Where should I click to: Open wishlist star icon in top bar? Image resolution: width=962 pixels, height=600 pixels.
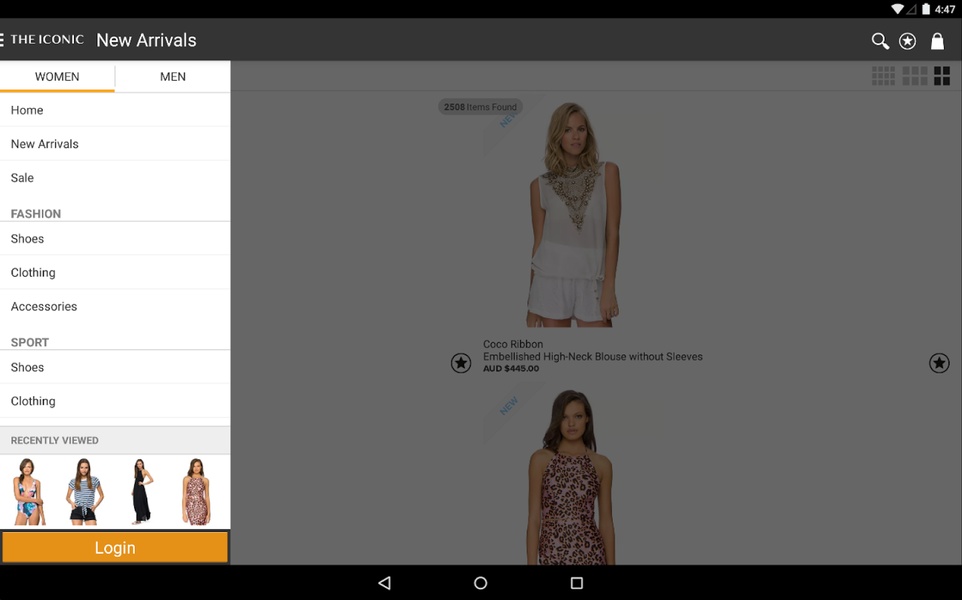click(907, 40)
